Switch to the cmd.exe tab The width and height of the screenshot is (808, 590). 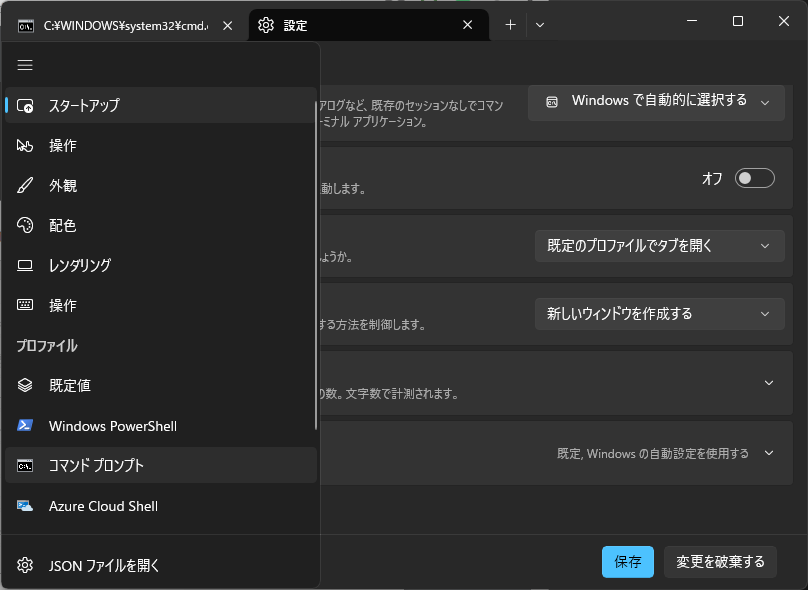pyautogui.click(x=125, y=25)
